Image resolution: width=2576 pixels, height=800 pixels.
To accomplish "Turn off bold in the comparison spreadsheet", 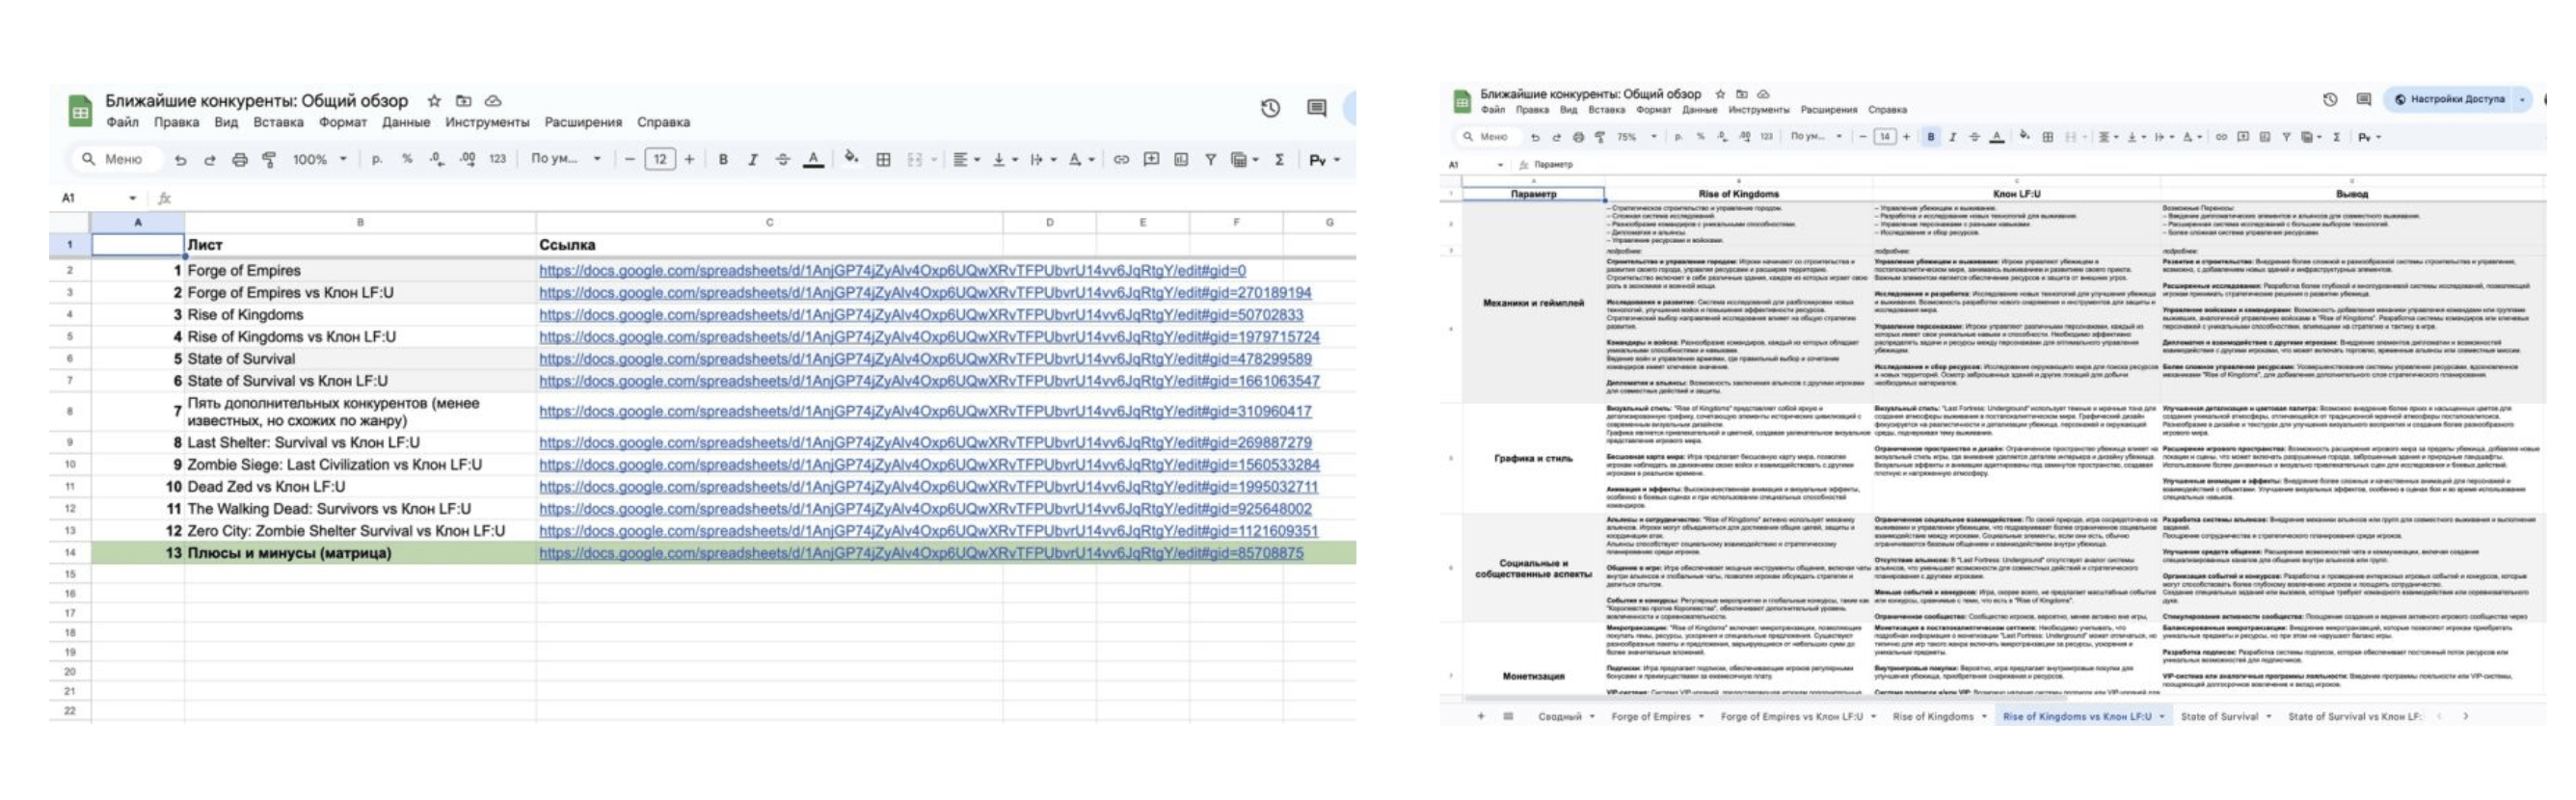I will pyautogui.click(x=1931, y=137).
